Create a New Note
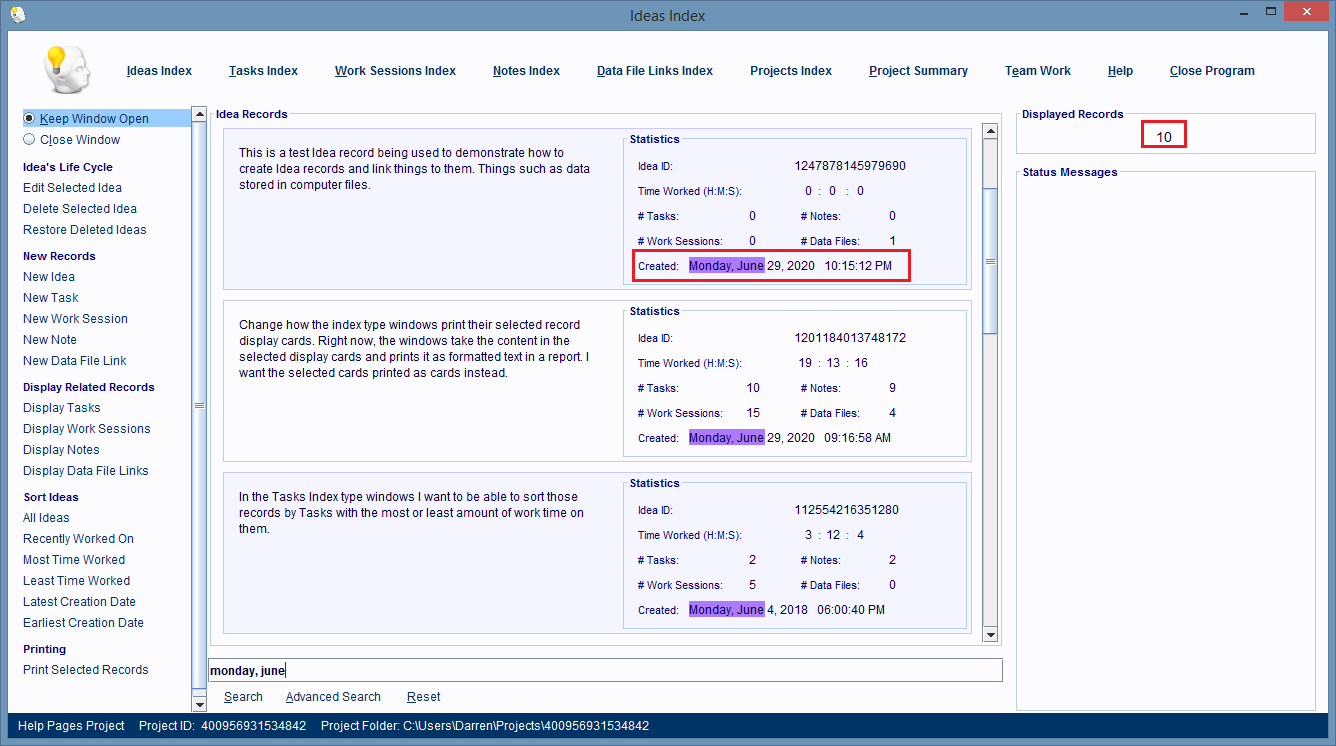1336x746 pixels. tap(50, 340)
